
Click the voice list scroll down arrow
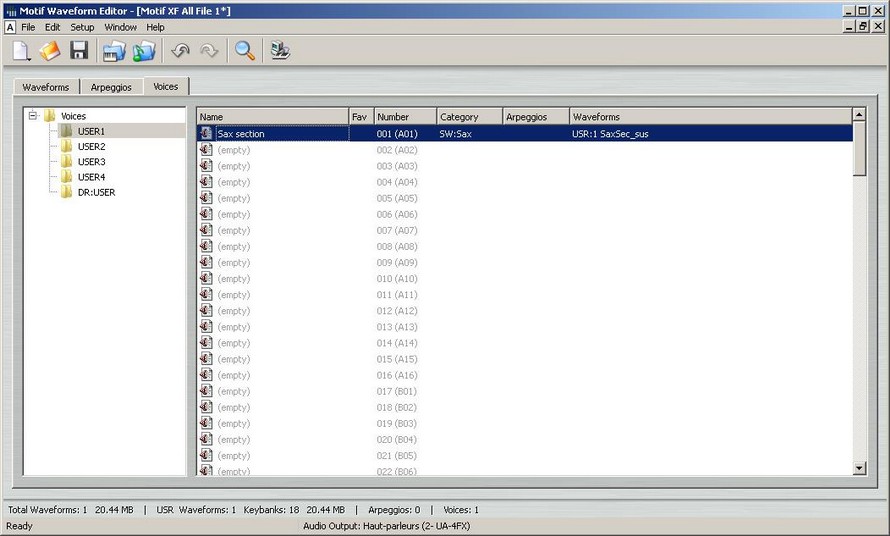click(859, 468)
